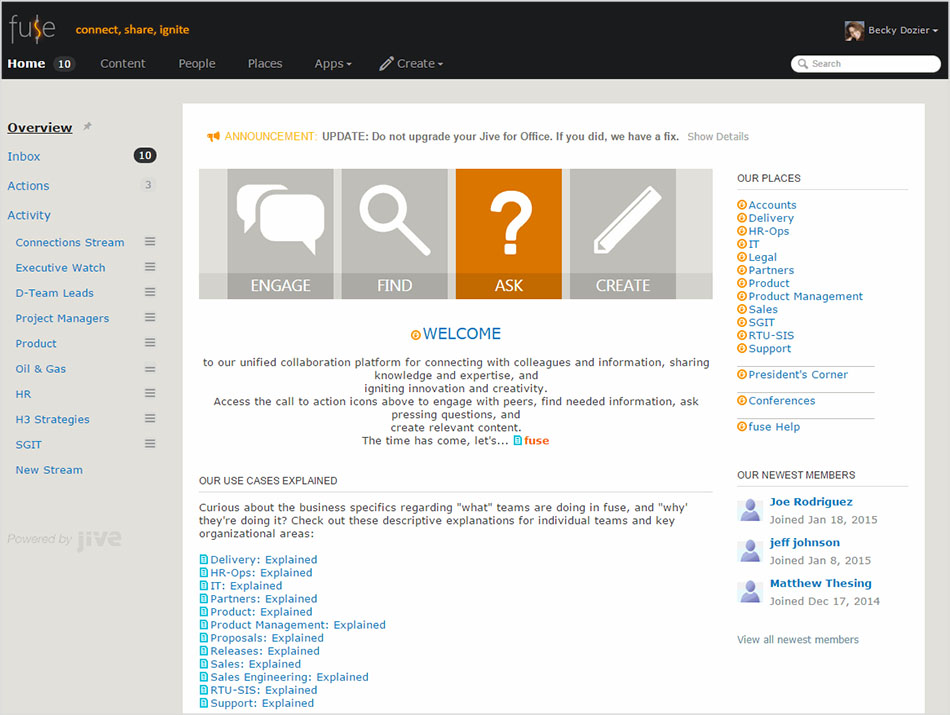This screenshot has height=715, width=950.
Task: Open the H3 Strategies menu icon
Action: (150, 419)
